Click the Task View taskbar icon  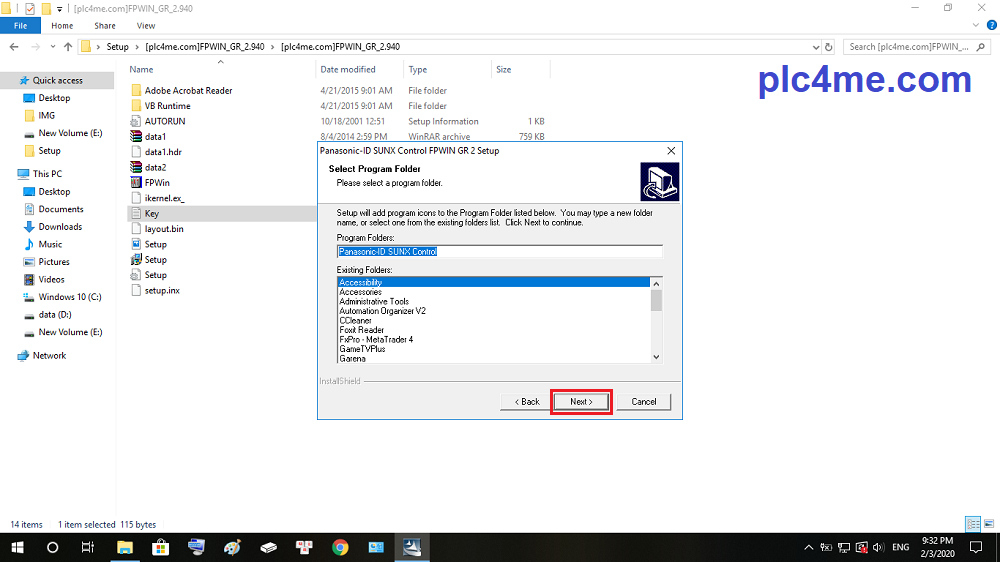click(88, 547)
